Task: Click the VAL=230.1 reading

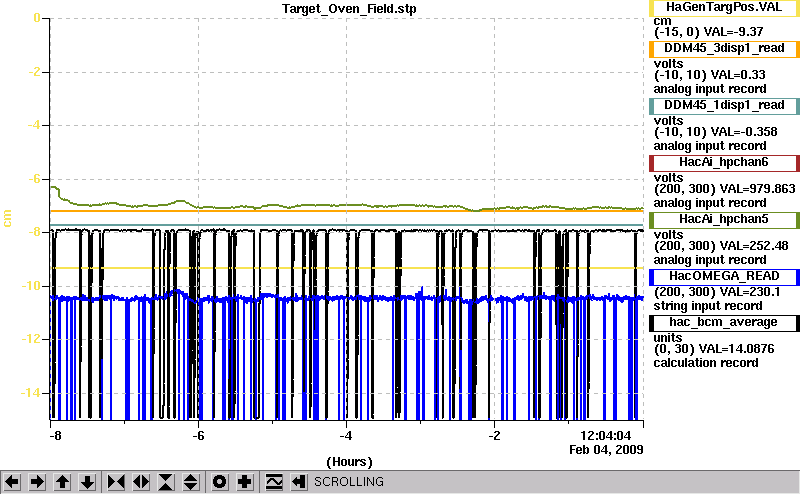Action: 746,292
